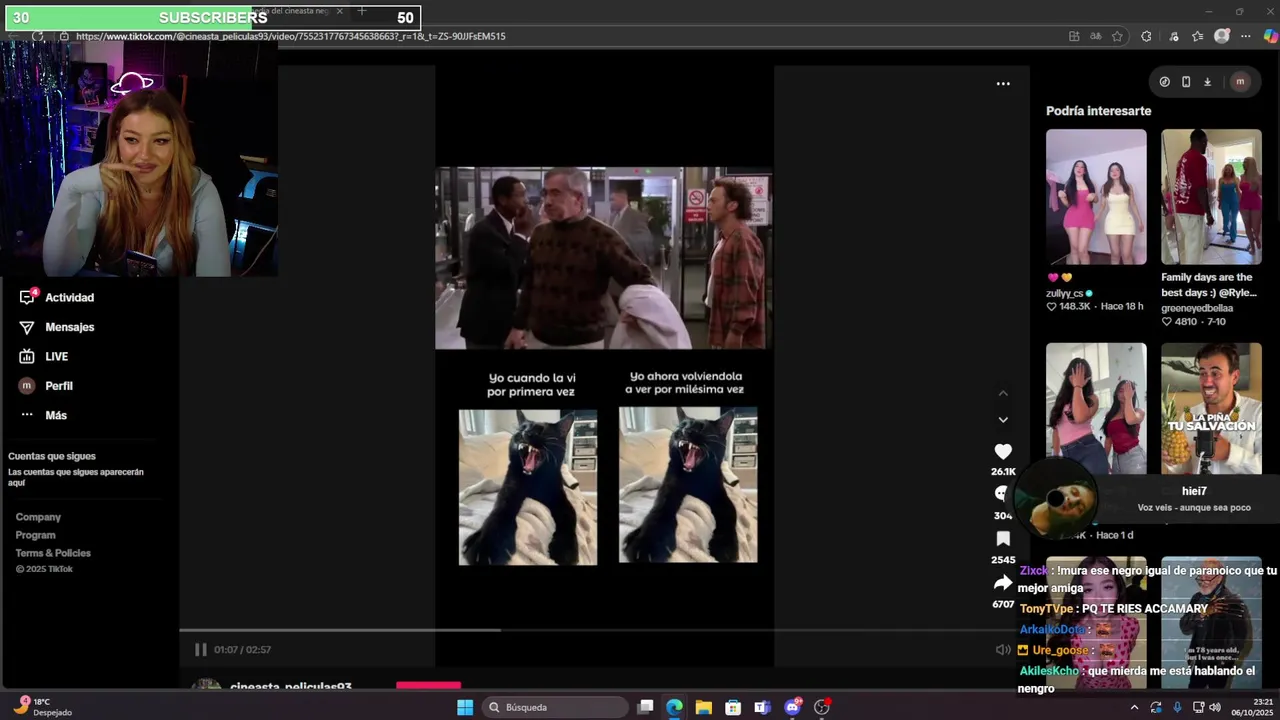
Task: Click the microphone icon in system tray
Action: tap(1177, 707)
